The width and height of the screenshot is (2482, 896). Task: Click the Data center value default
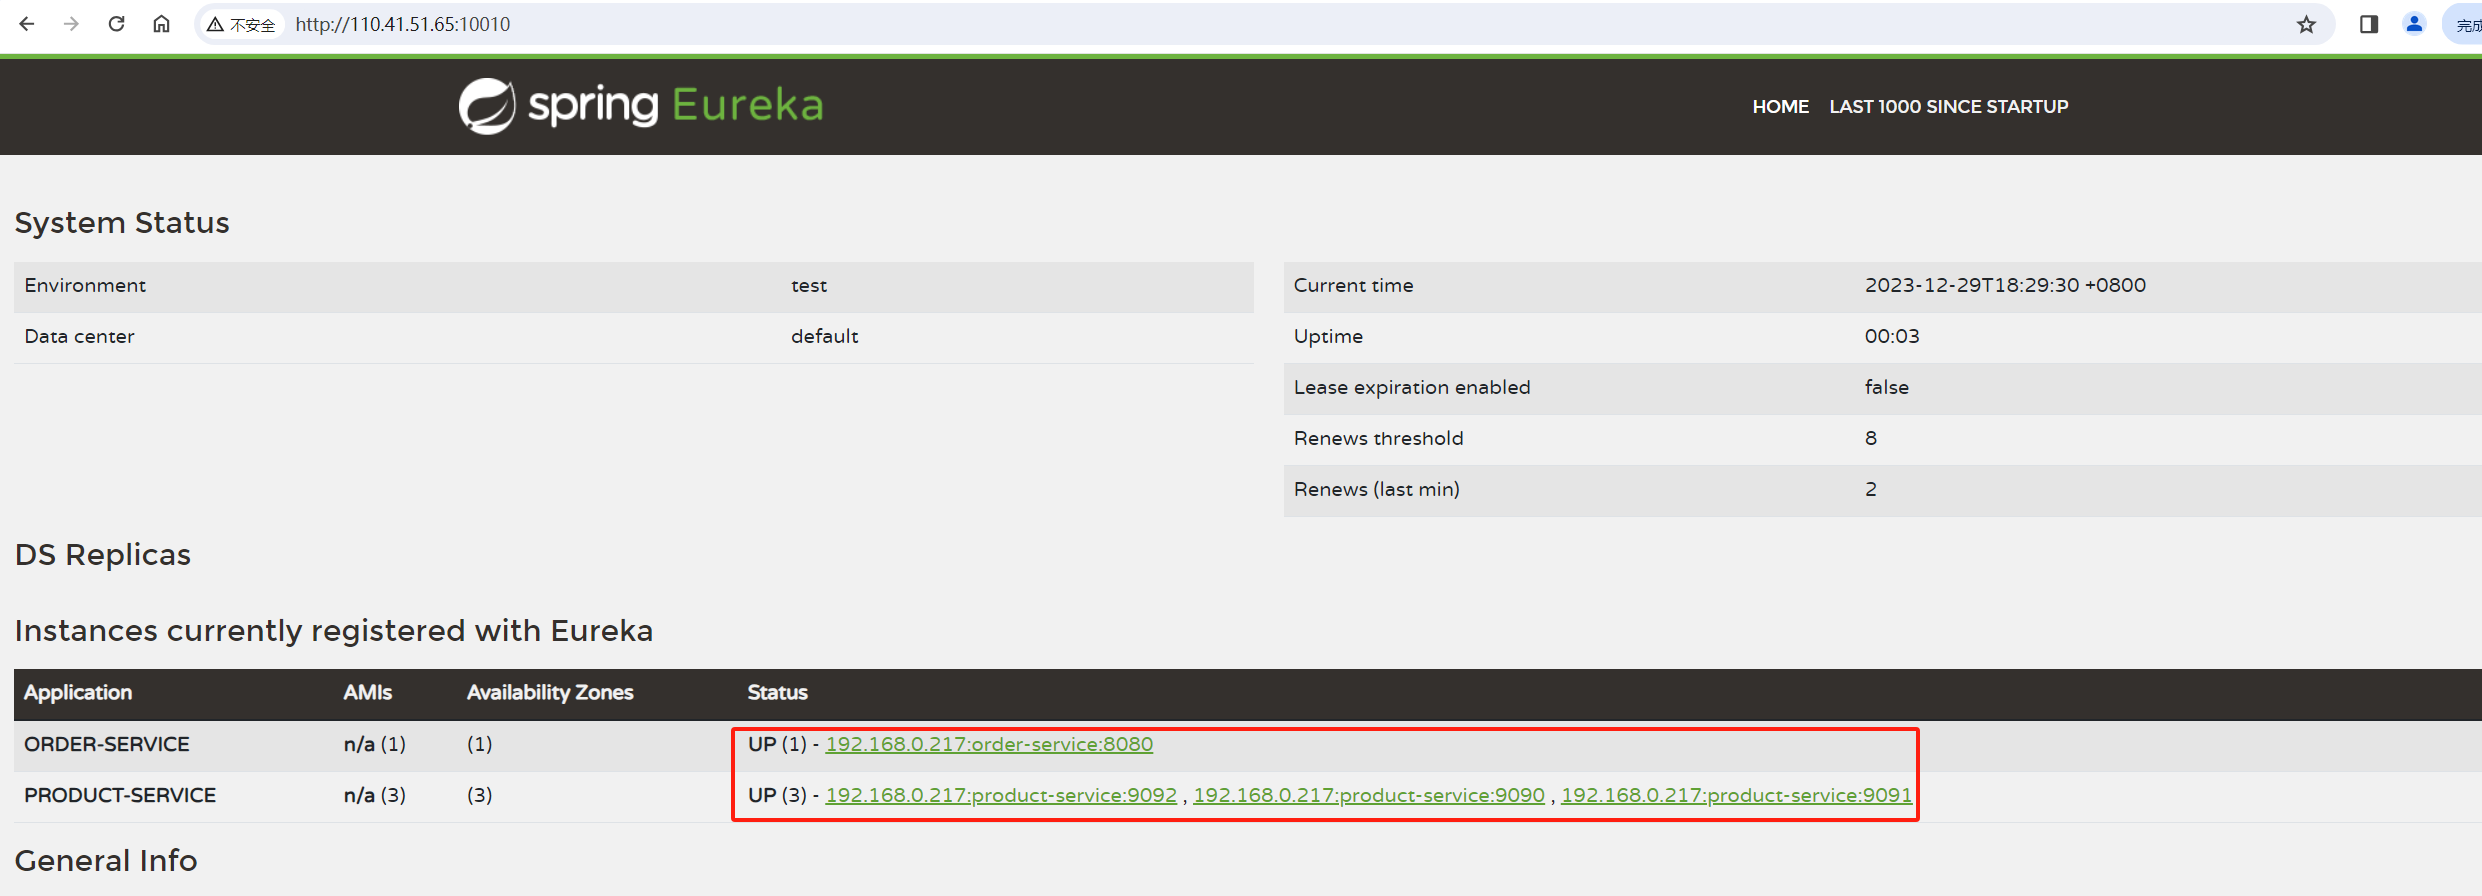coord(824,336)
